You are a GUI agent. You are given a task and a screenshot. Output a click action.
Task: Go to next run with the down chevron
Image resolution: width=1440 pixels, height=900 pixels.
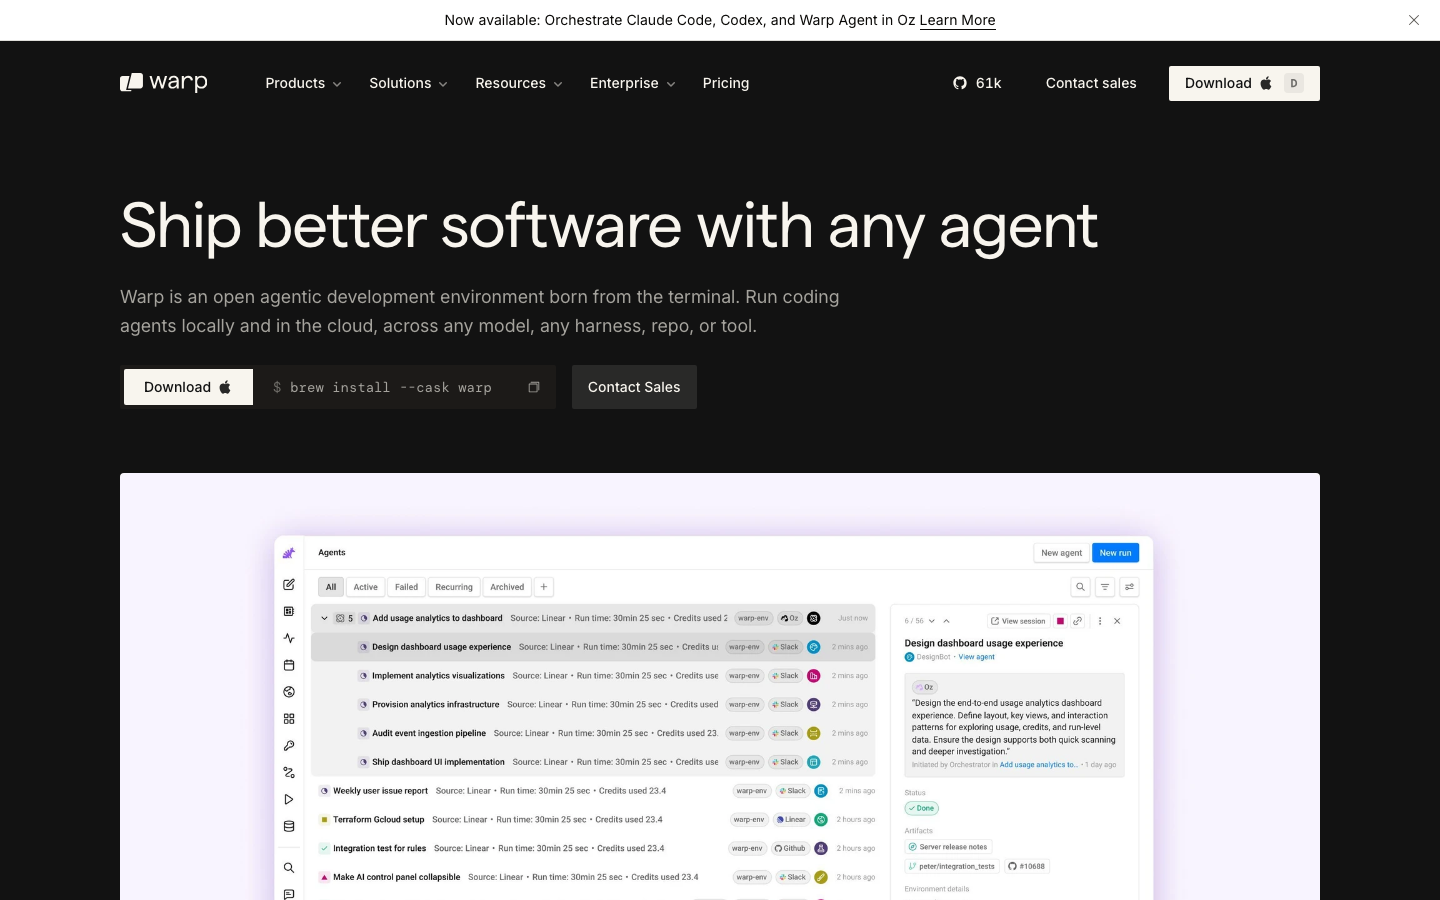[x=932, y=621]
